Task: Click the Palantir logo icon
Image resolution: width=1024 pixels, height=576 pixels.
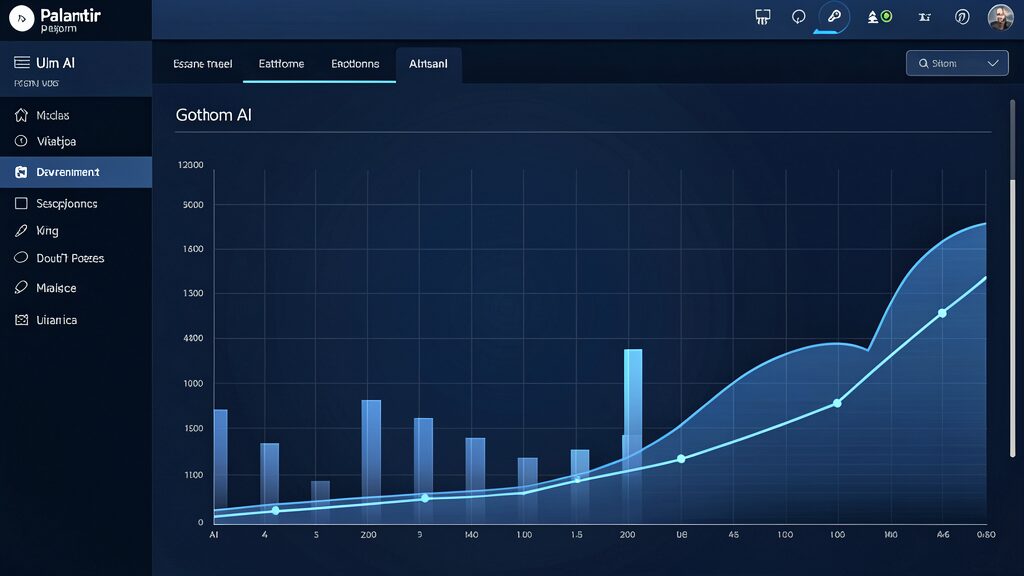Action: coord(22,18)
